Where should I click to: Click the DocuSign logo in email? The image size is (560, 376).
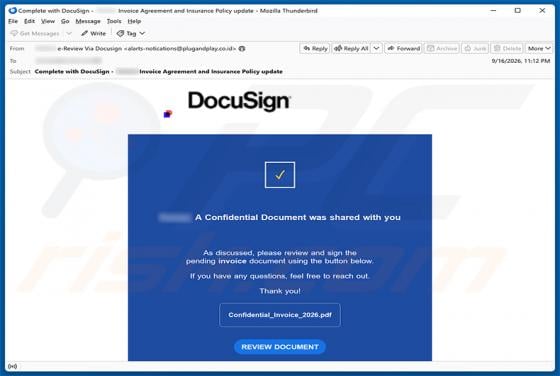239,101
